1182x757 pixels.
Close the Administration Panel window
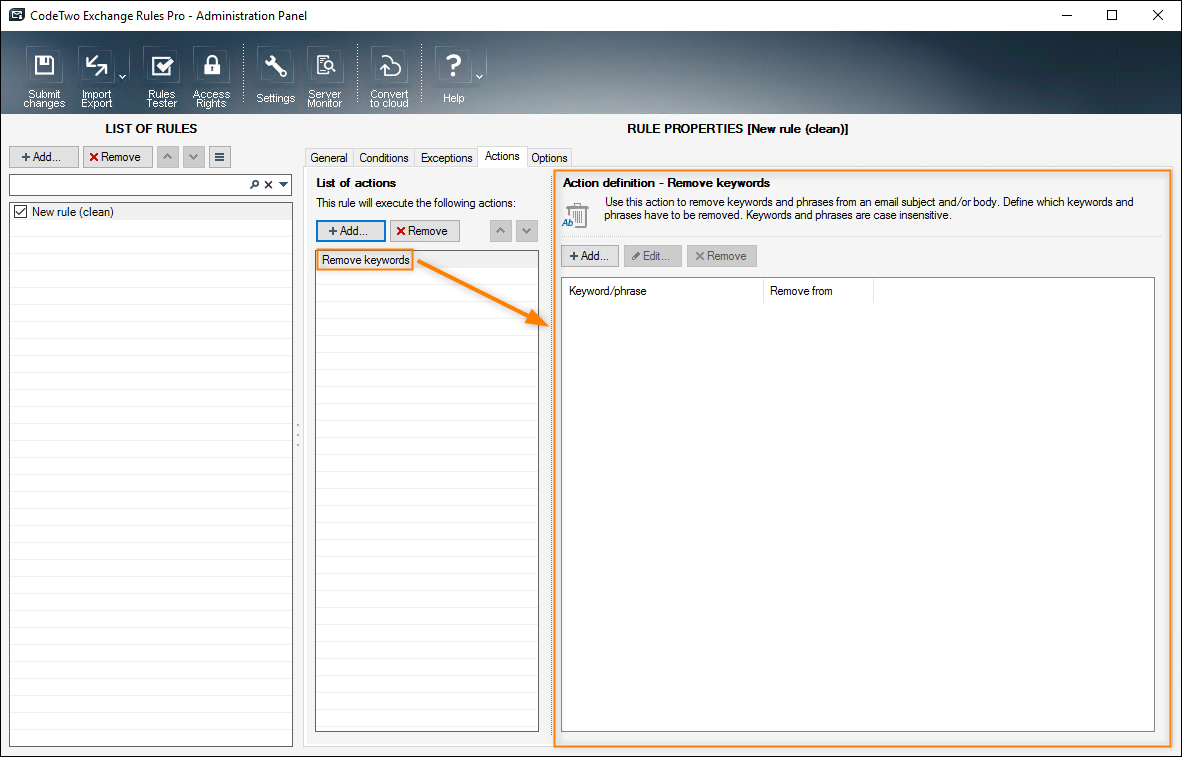(x=1158, y=15)
